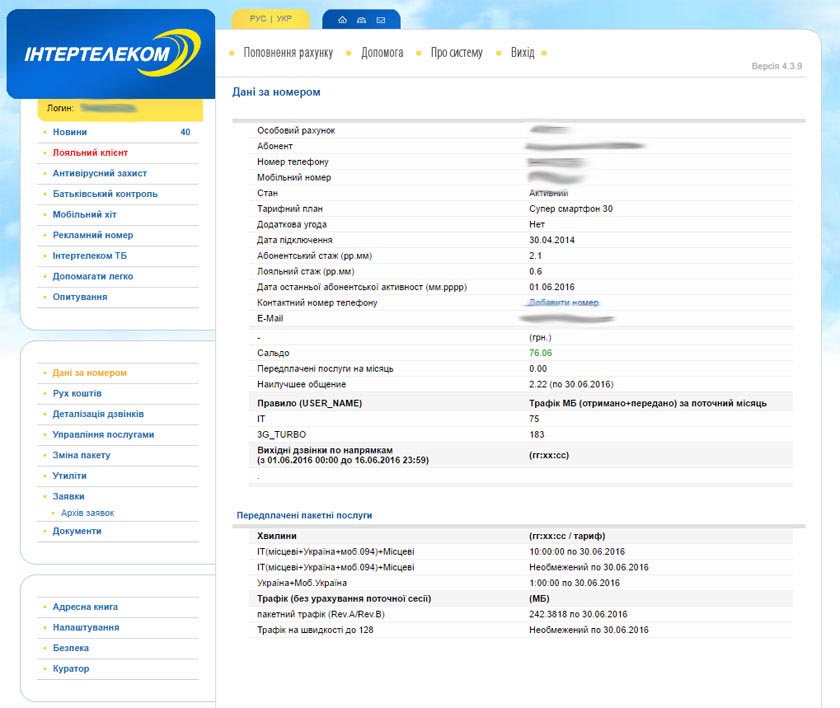Click 242.3818 по 30.06.2016 traffic value

(x=578, y=614)
